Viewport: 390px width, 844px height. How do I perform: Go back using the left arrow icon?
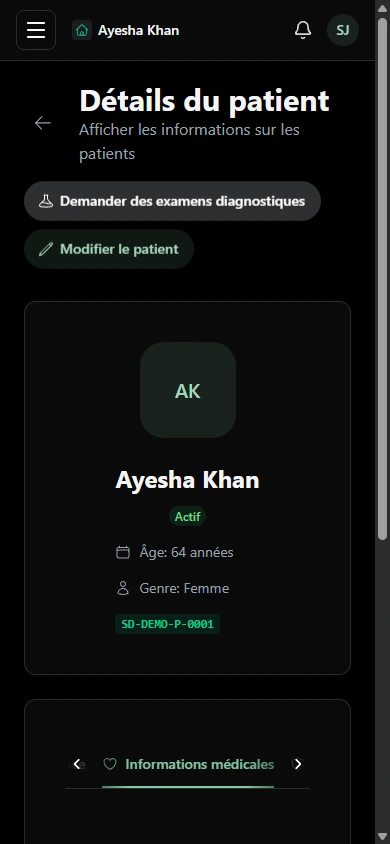coord(43,123)
